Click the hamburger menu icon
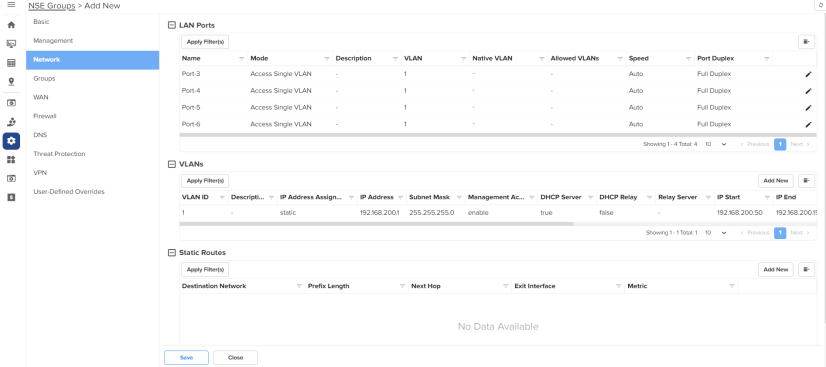 (11, 5)
